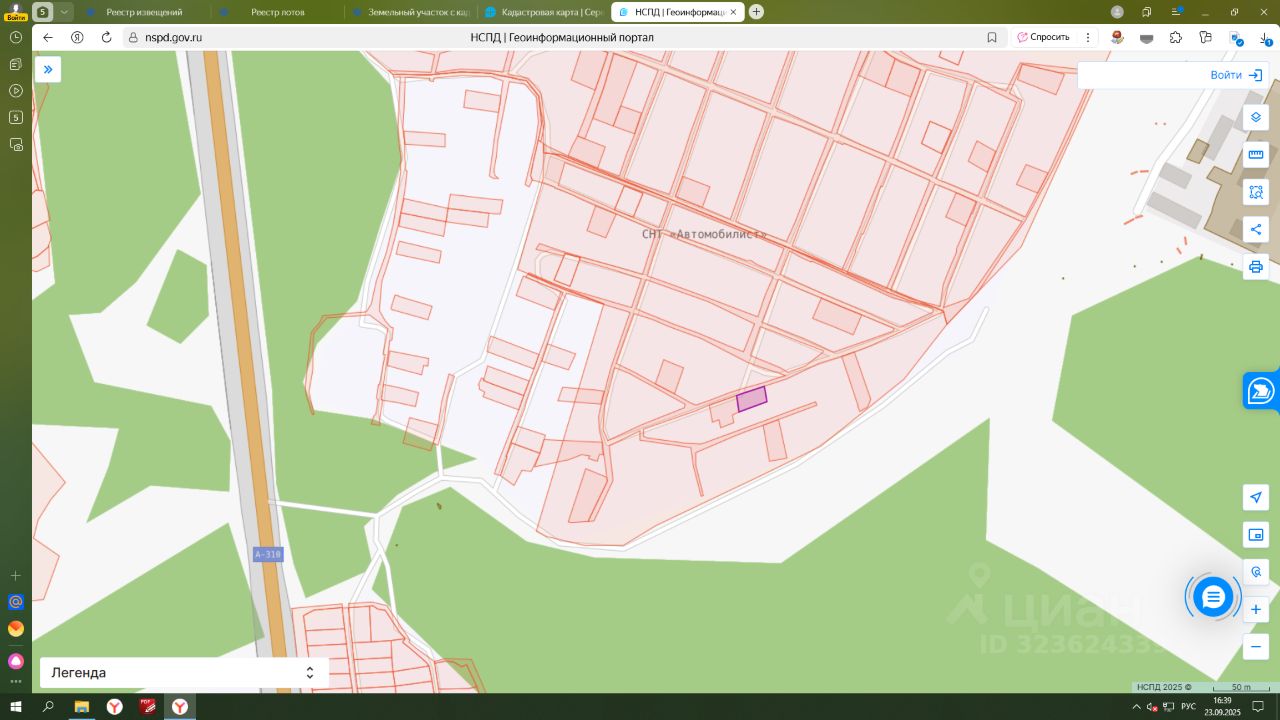Center map on my location

(x=1256, y=497)
